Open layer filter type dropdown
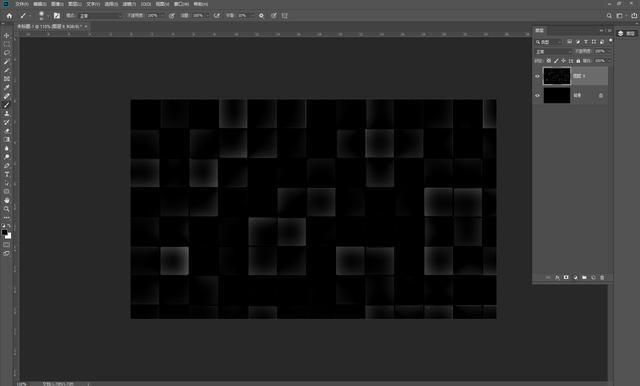Viewport: 640px width, 386px height. [549, 42]
